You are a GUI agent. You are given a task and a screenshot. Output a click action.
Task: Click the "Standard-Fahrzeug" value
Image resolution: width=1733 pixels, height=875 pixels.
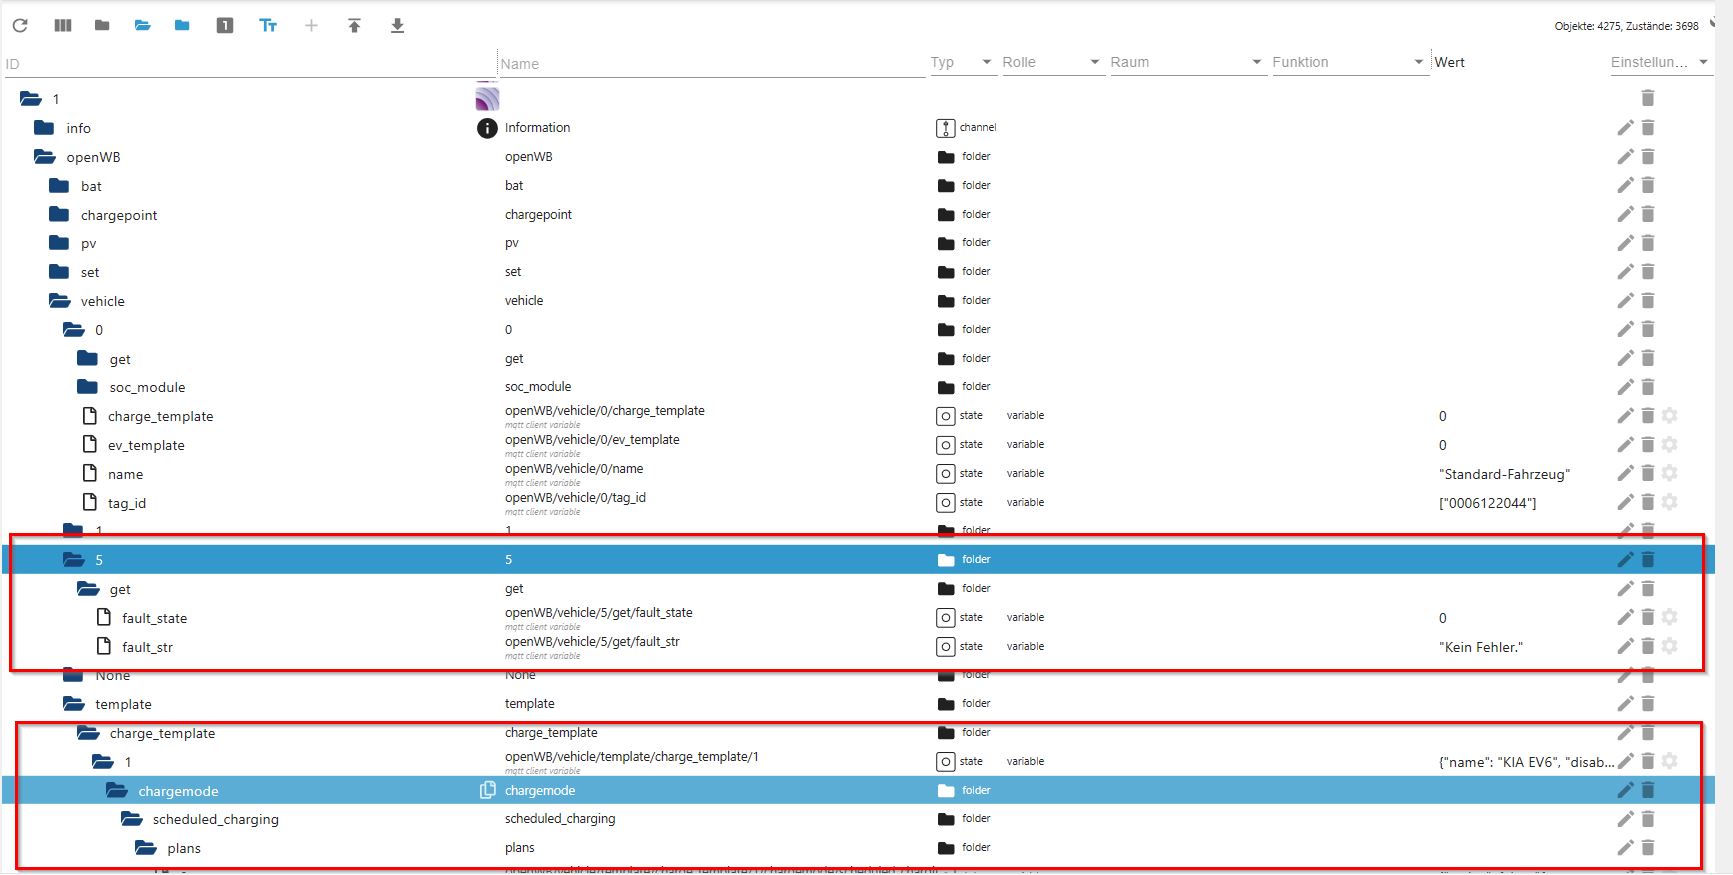[x=1504, y=474]
